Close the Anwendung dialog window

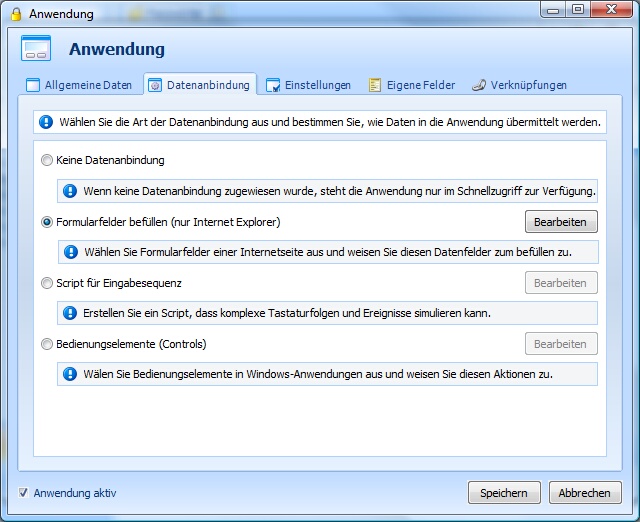611,10
